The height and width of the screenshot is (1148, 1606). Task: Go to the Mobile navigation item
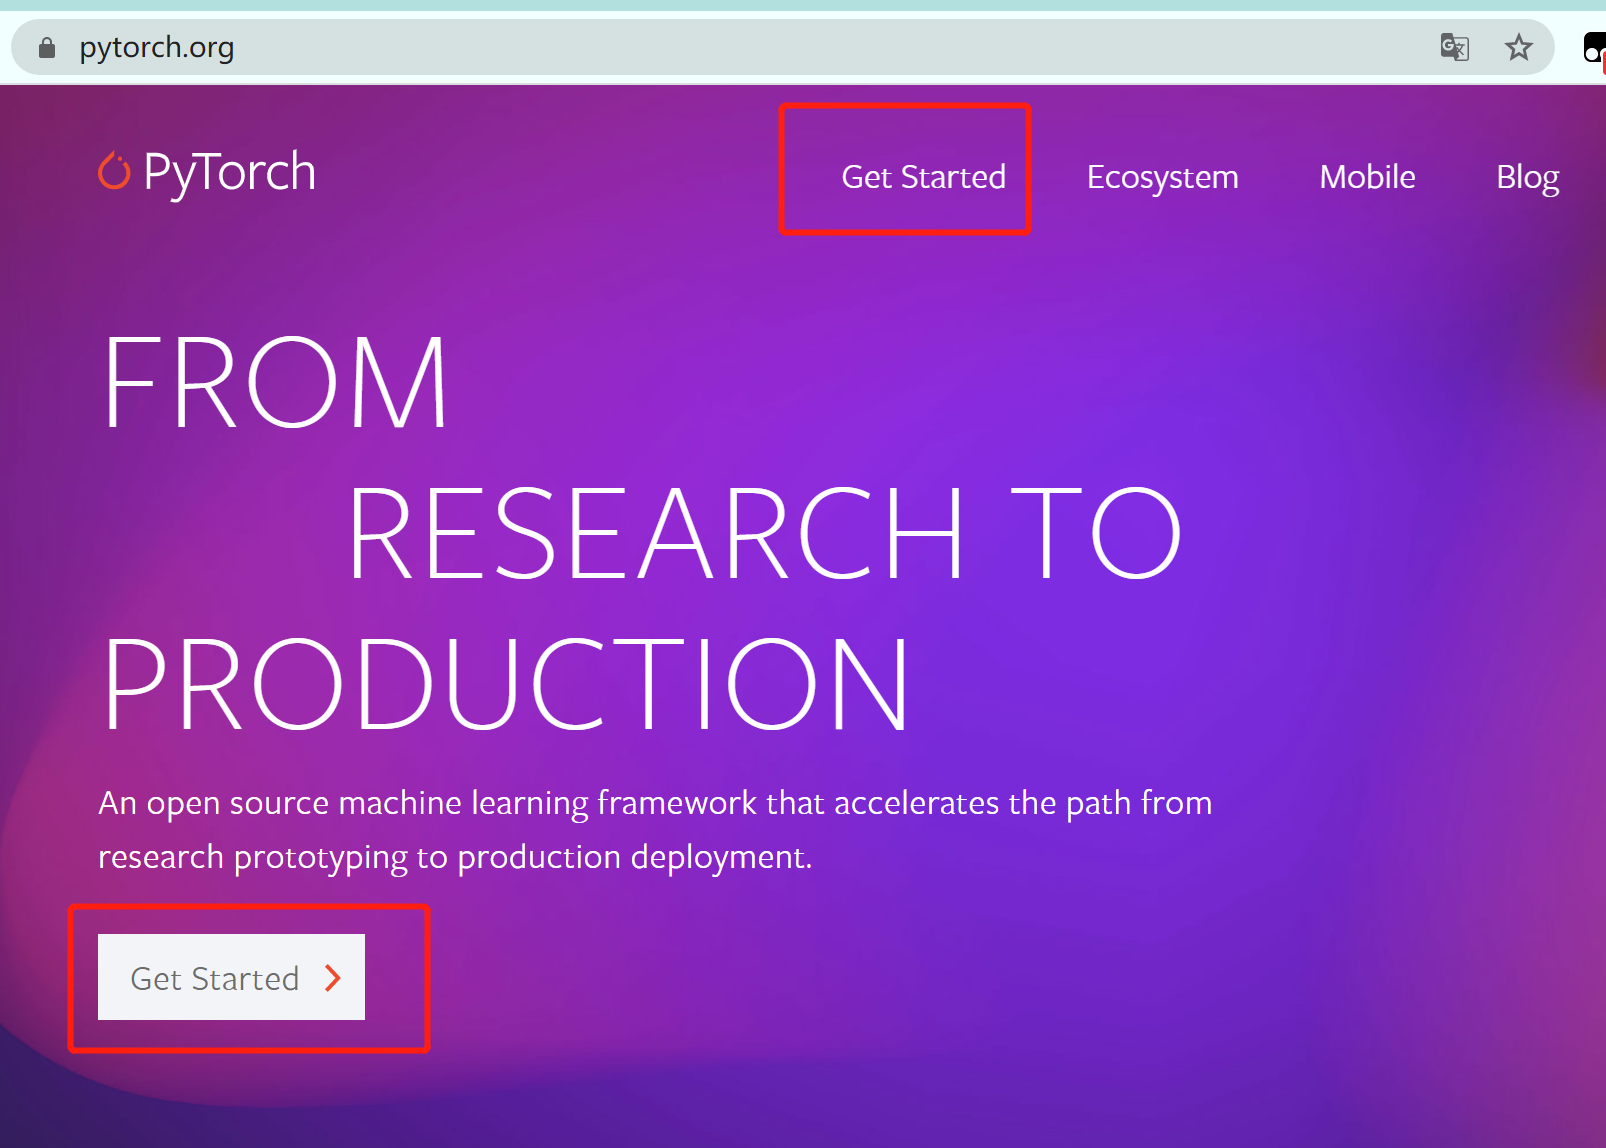pyautogui.click(x=1367, y=177)
